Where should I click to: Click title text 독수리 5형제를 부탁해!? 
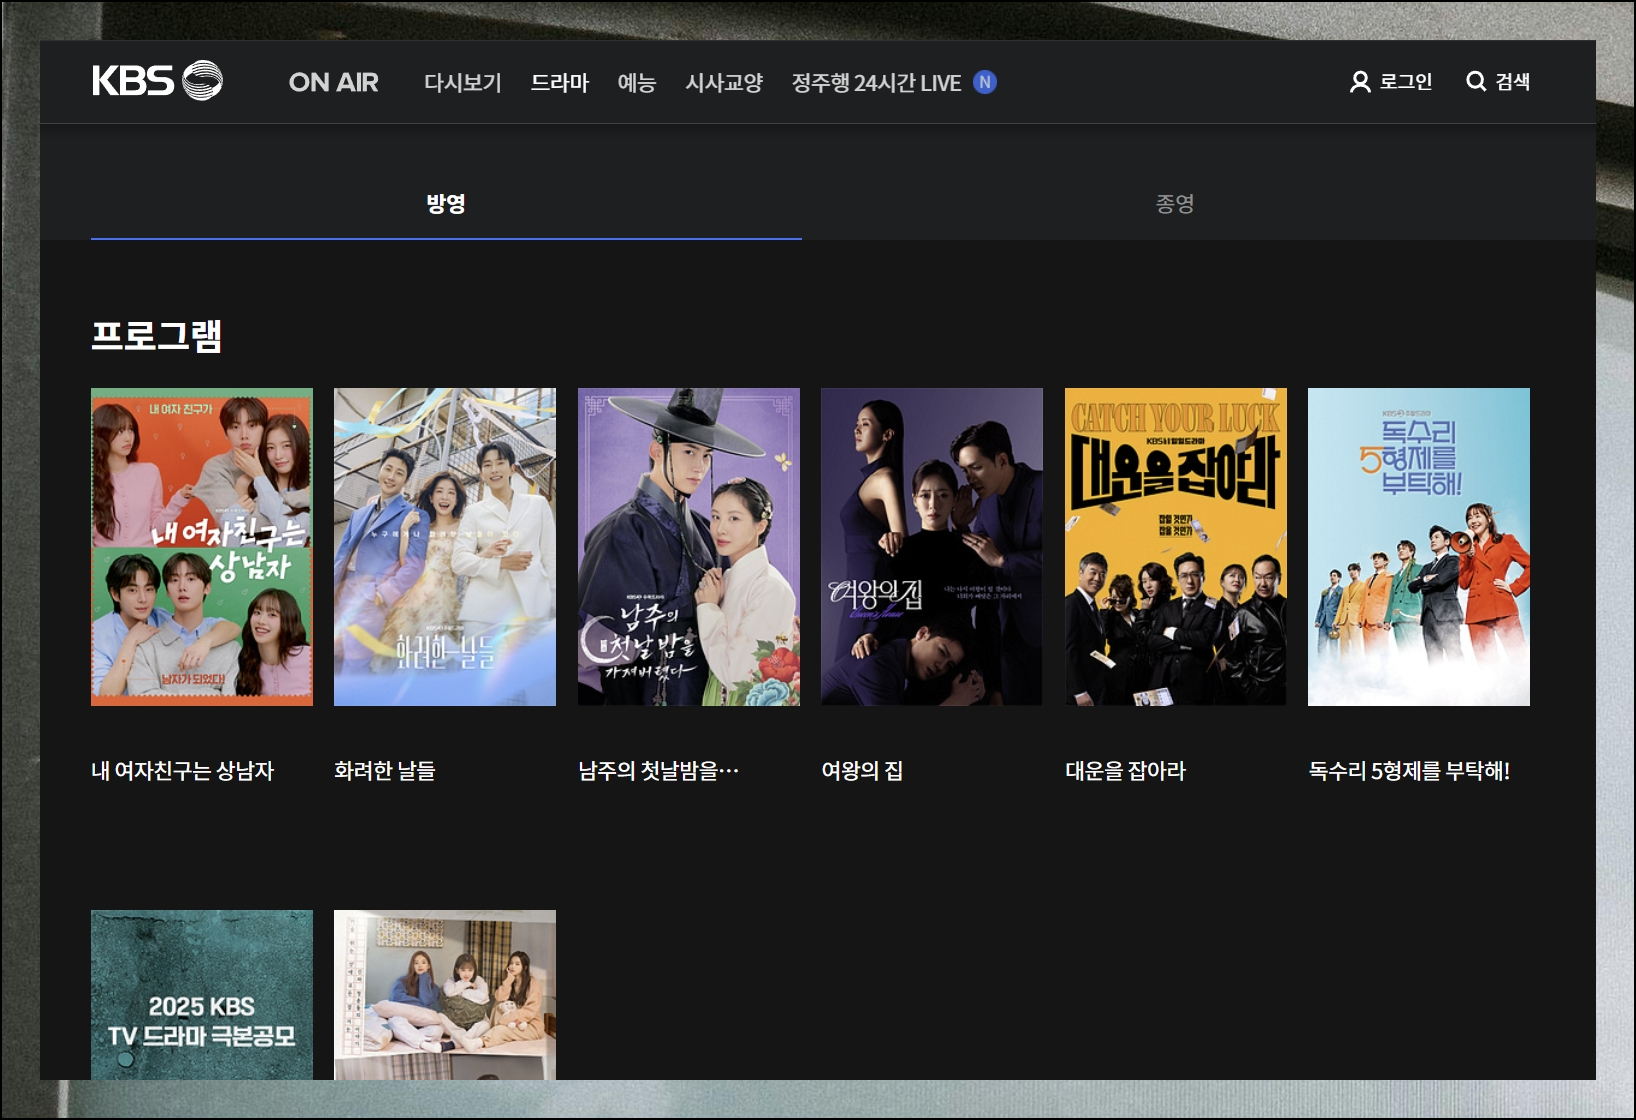pos(1409,771)
